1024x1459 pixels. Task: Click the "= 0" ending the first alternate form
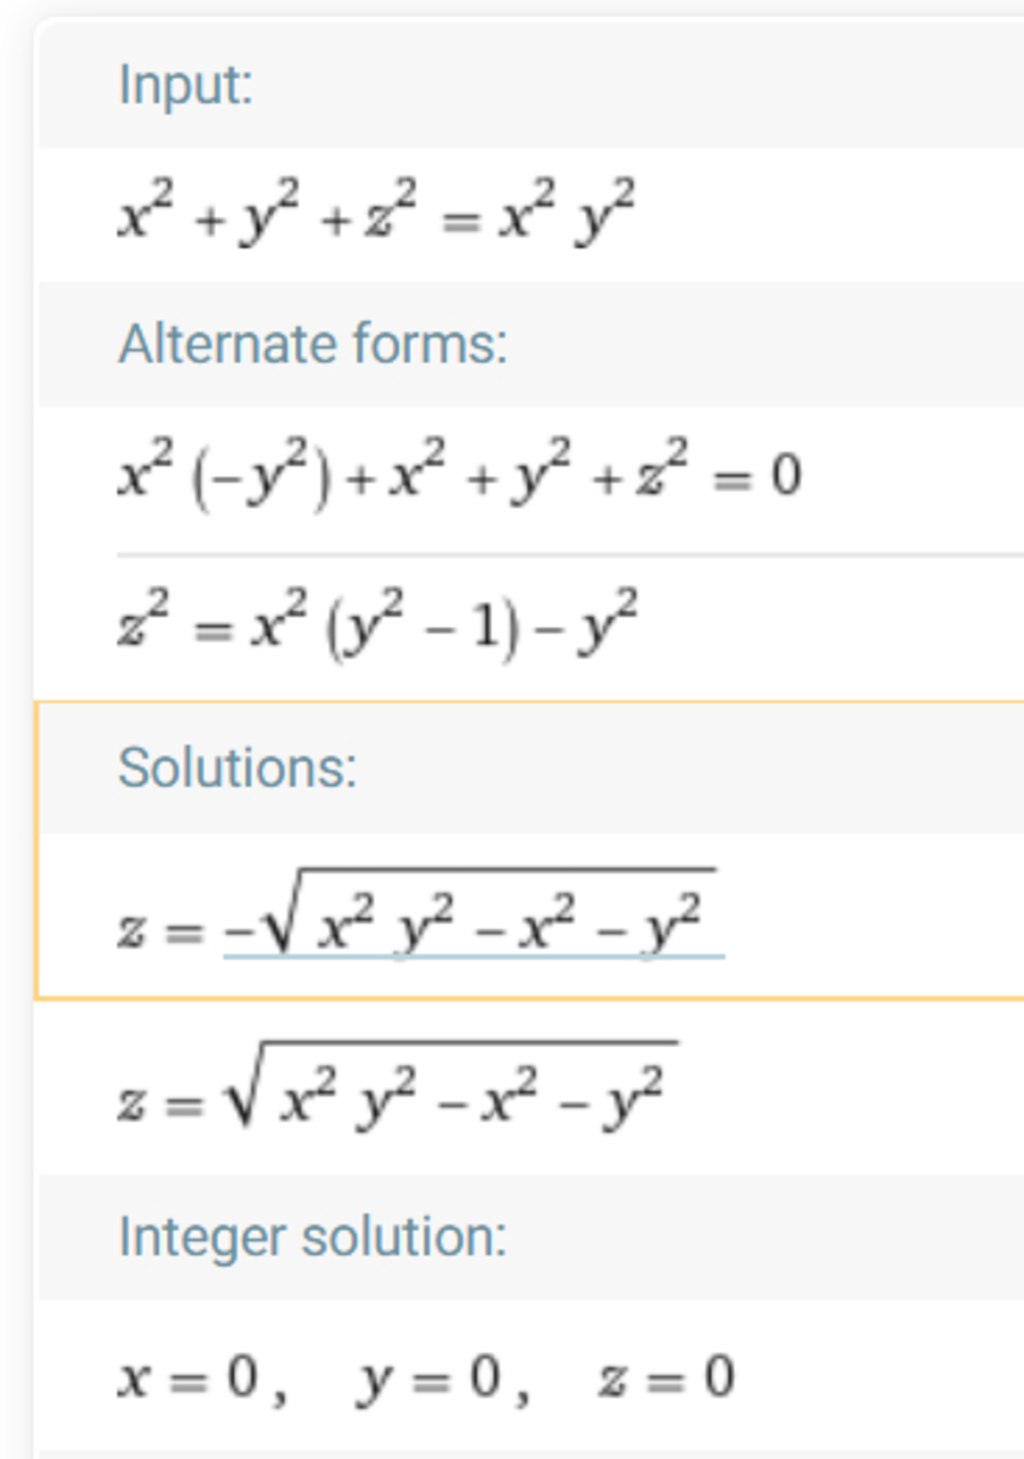(757, 476)
